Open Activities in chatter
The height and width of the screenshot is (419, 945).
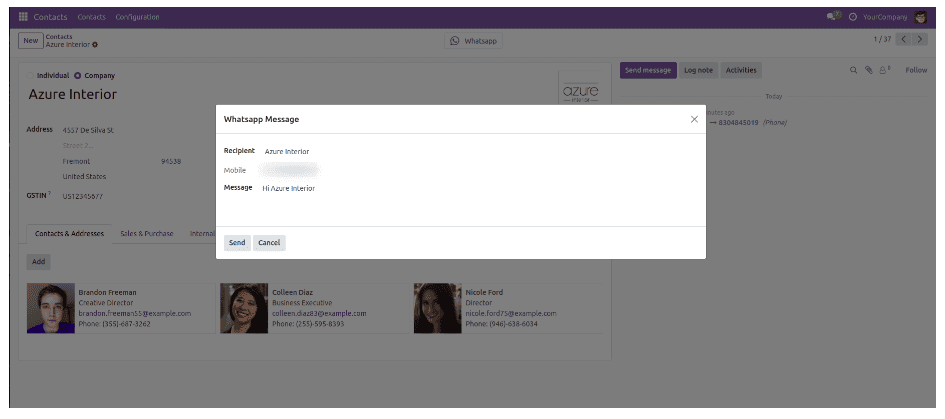point(741,71)
